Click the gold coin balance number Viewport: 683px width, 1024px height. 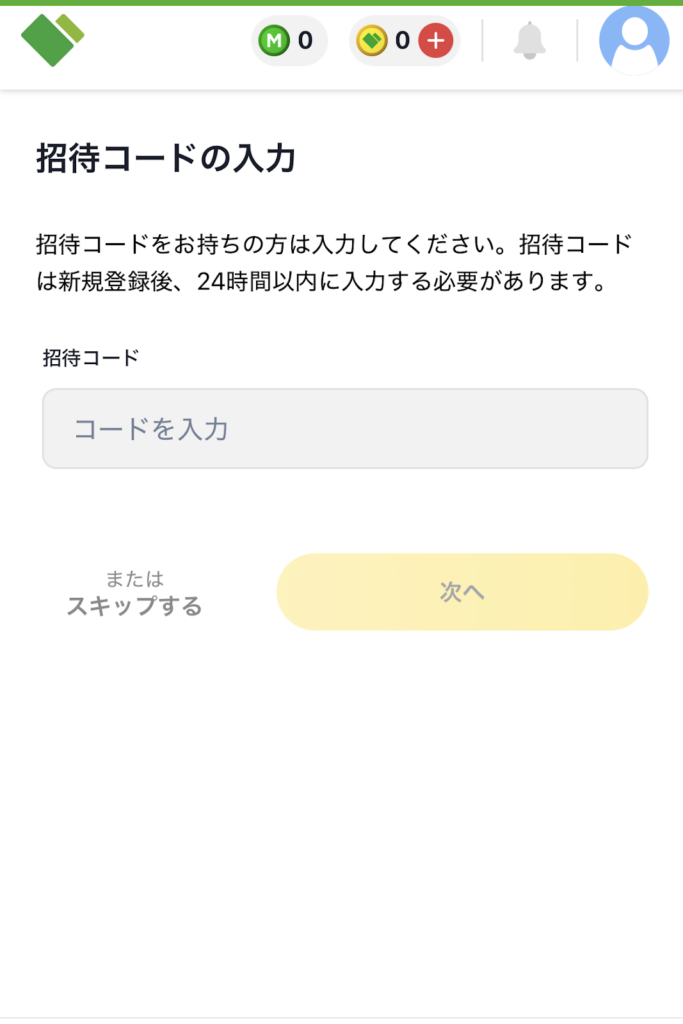(402, 41)
